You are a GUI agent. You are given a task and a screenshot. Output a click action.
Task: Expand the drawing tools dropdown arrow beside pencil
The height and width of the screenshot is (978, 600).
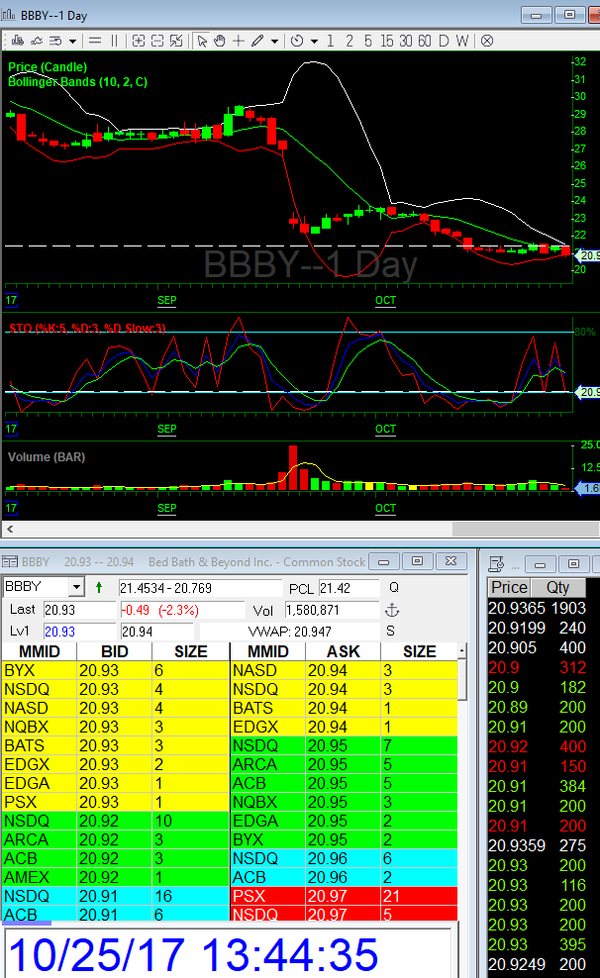(x=273, y=41)
